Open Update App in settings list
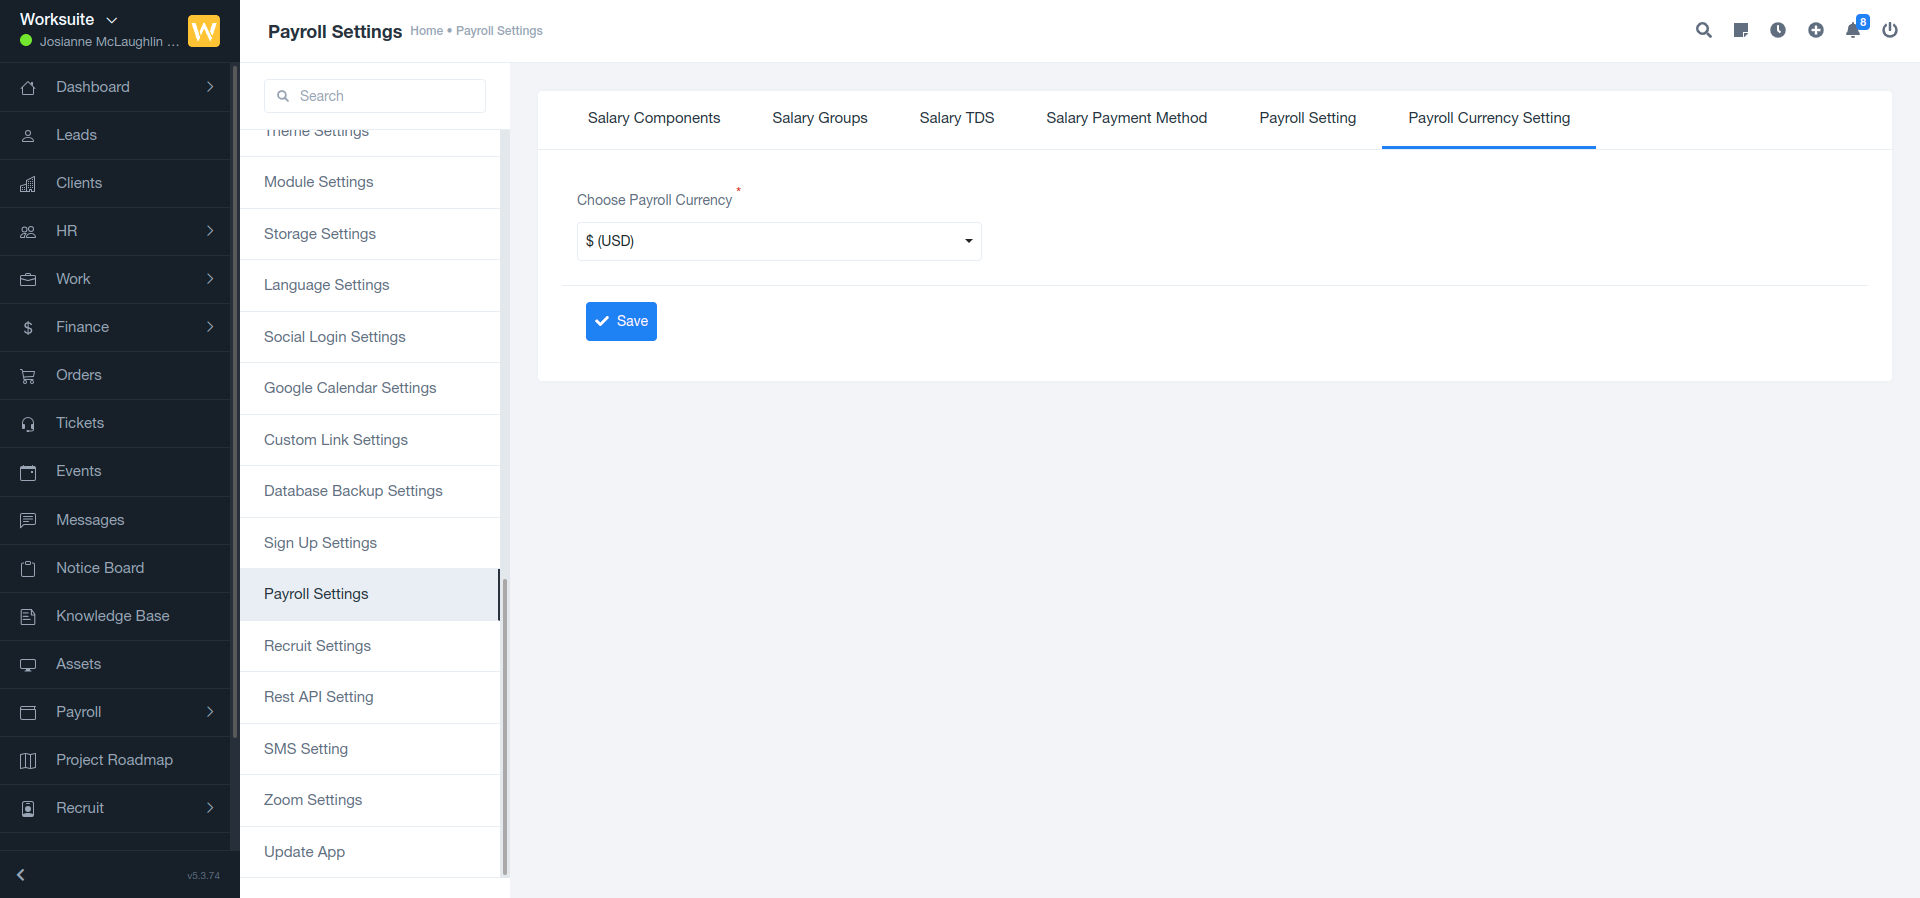 [x=370, y=852]
